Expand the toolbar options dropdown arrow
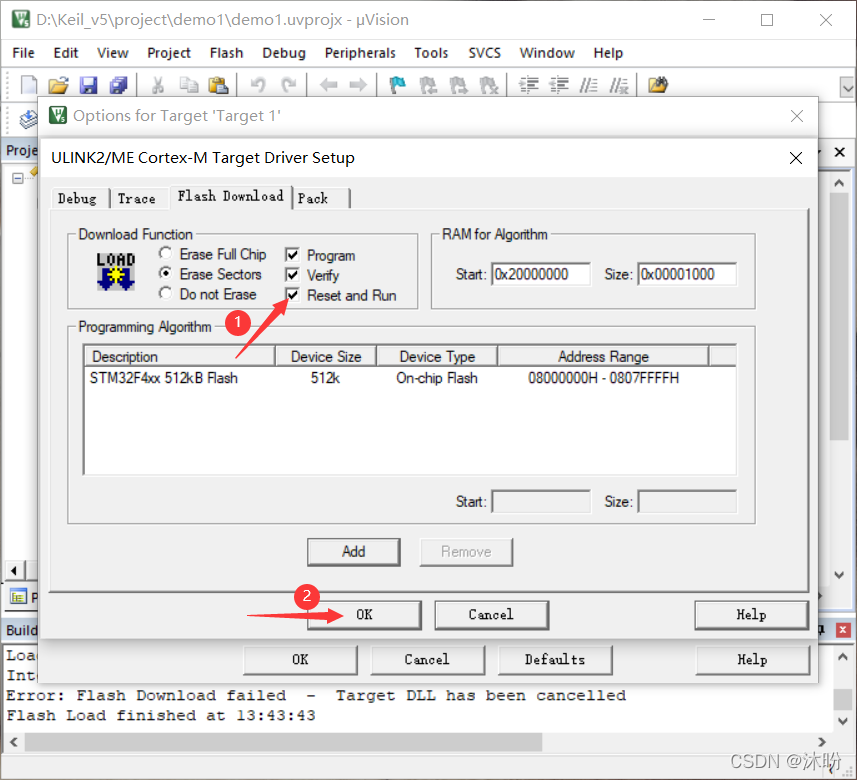The height and width of the screenshot is (780, 857). [847, 87]
